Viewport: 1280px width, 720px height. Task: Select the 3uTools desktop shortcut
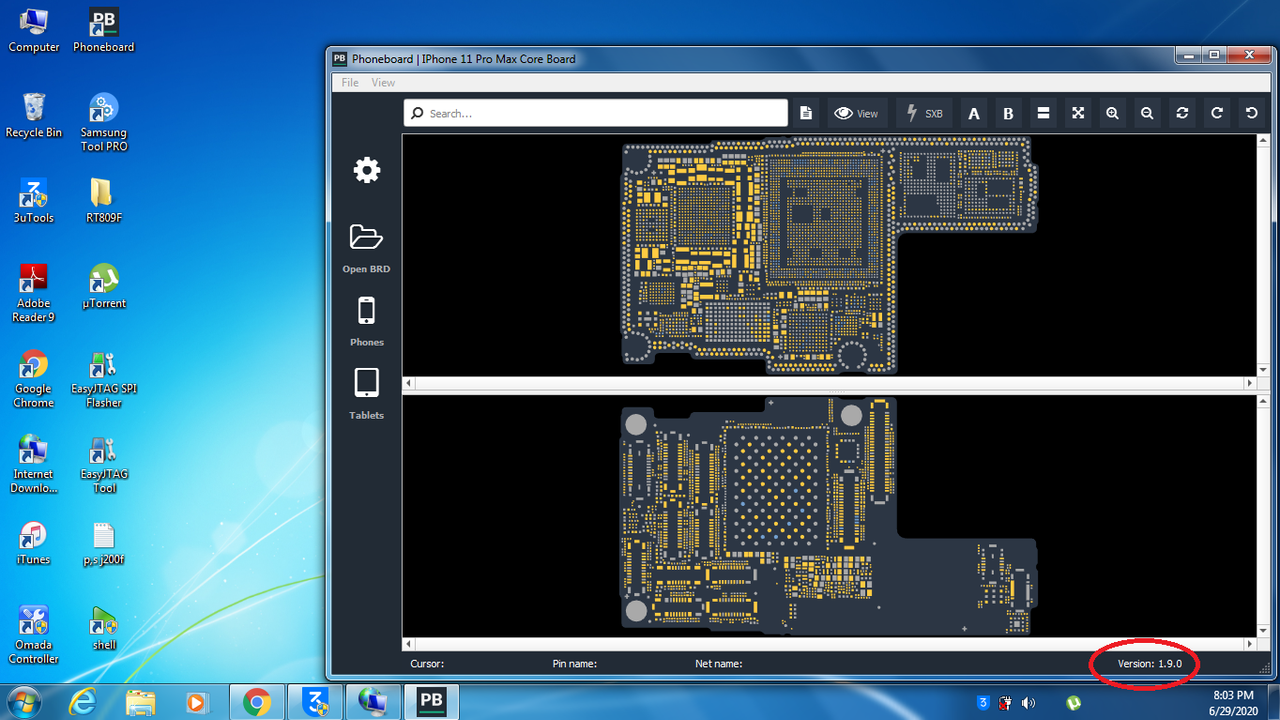[33, 200]
